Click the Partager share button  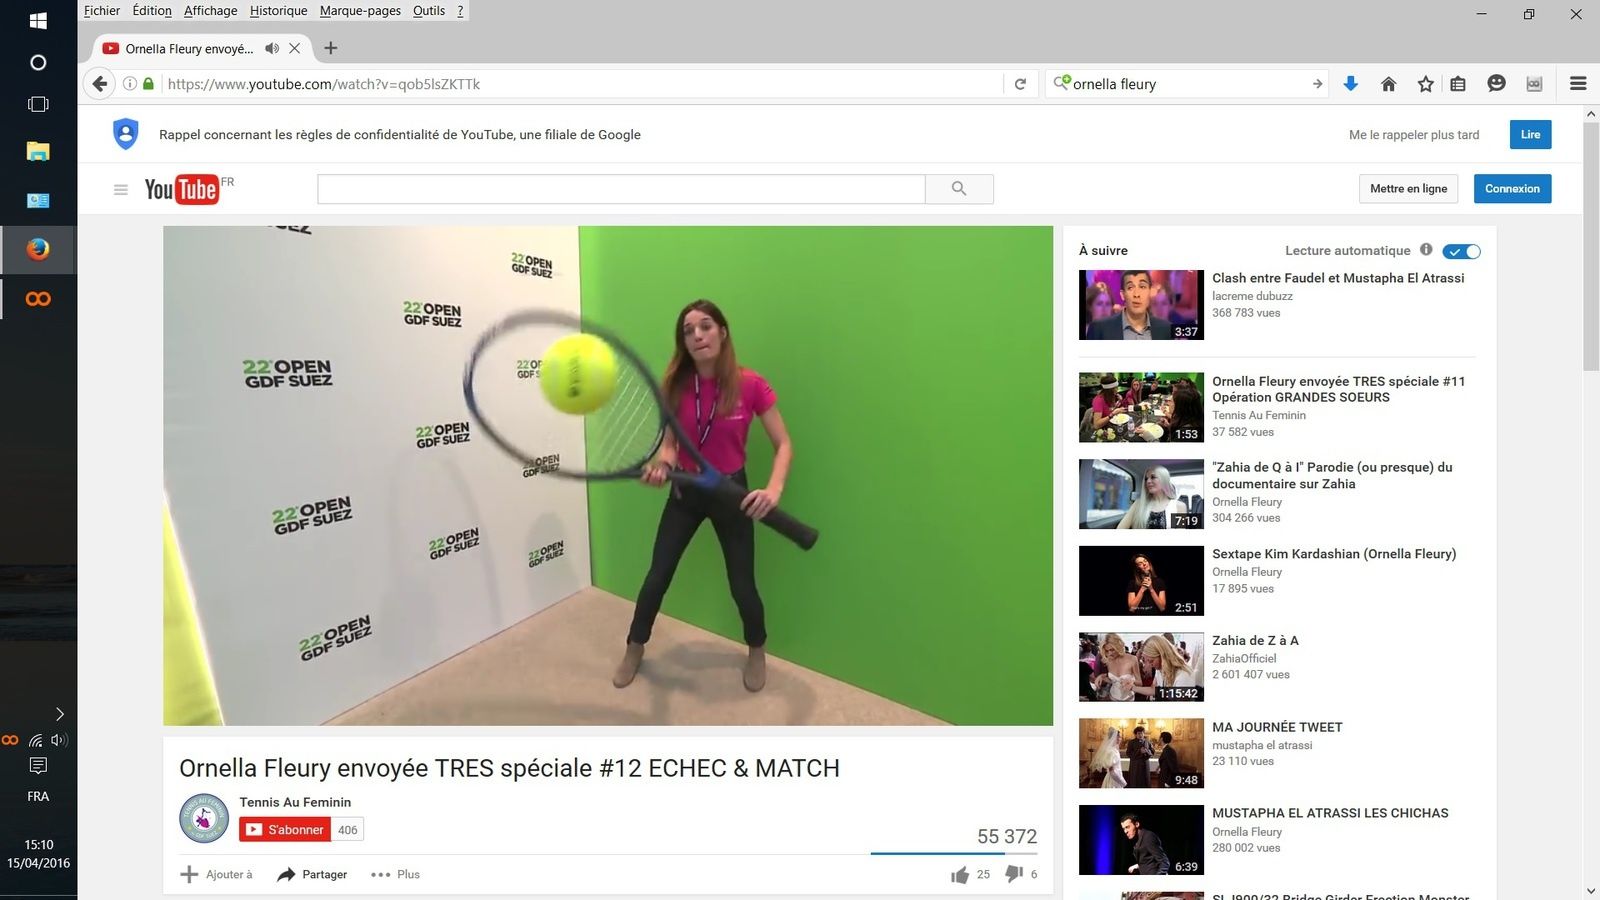click(x=312, y=875)
